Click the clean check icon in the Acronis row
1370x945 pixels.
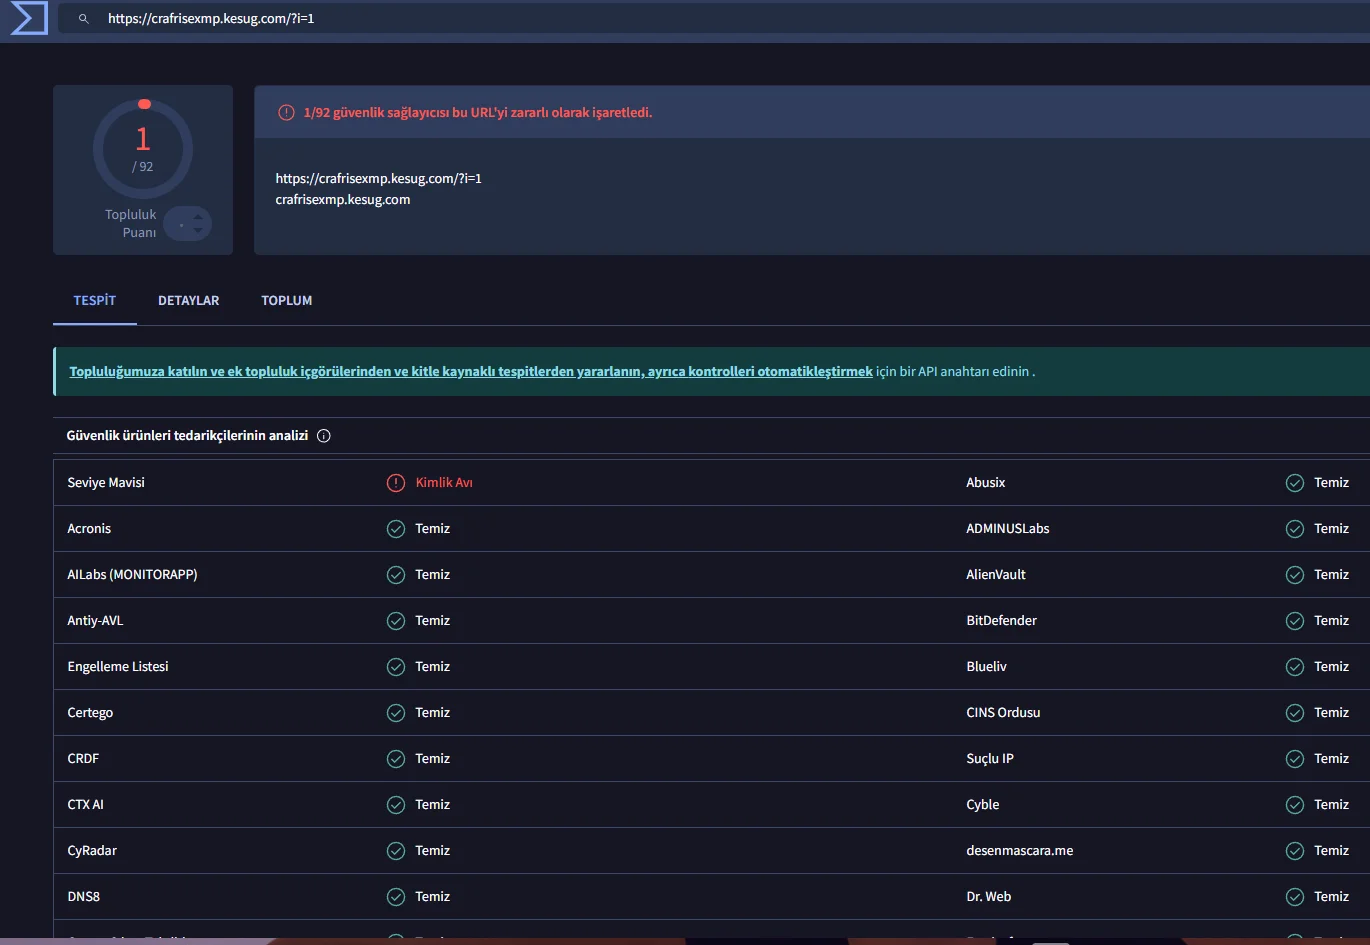[396, 529]
